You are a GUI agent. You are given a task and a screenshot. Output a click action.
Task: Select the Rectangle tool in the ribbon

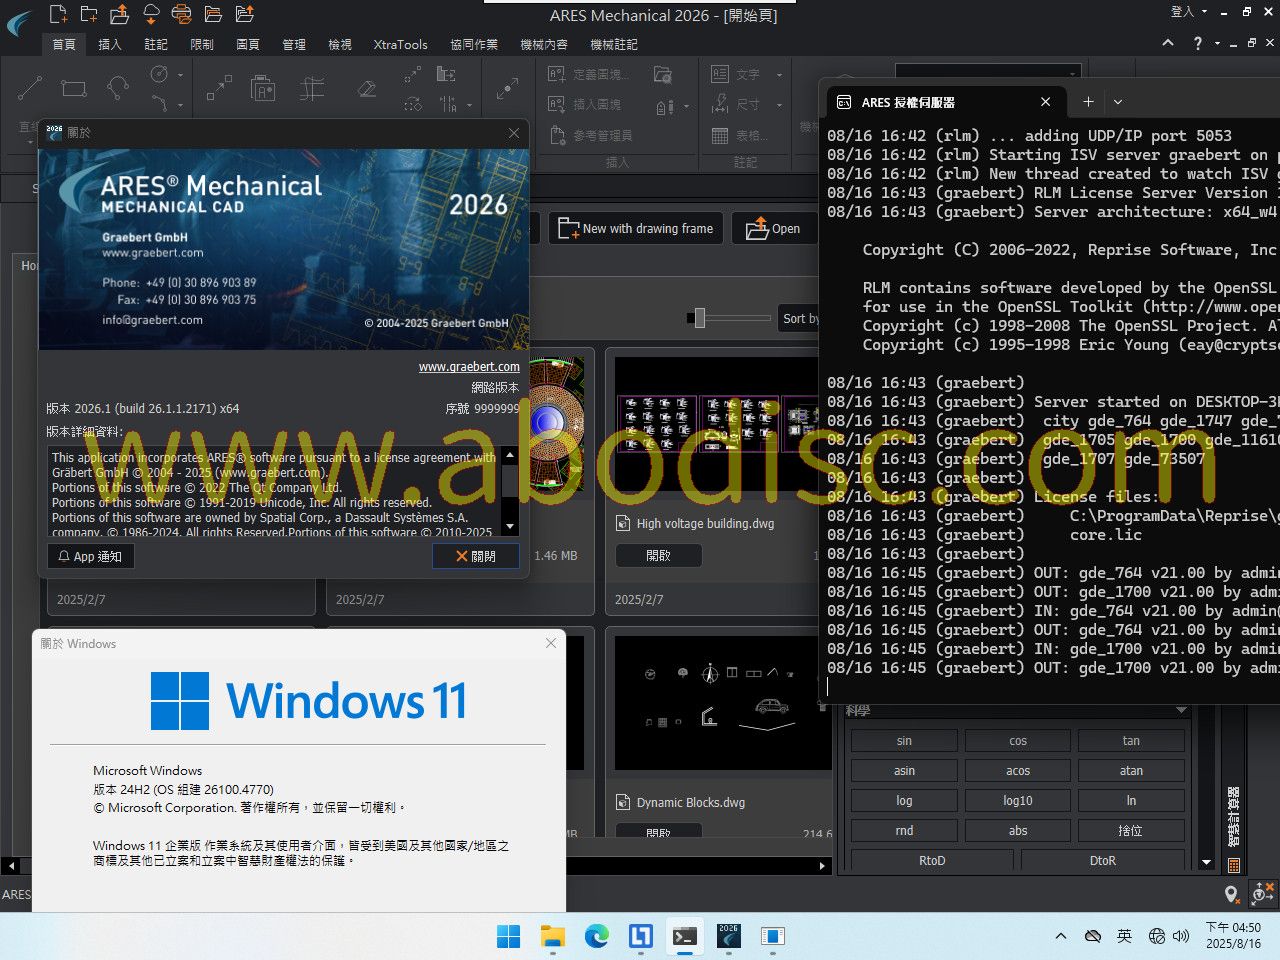pyautogui.click(x=74, y=88)
